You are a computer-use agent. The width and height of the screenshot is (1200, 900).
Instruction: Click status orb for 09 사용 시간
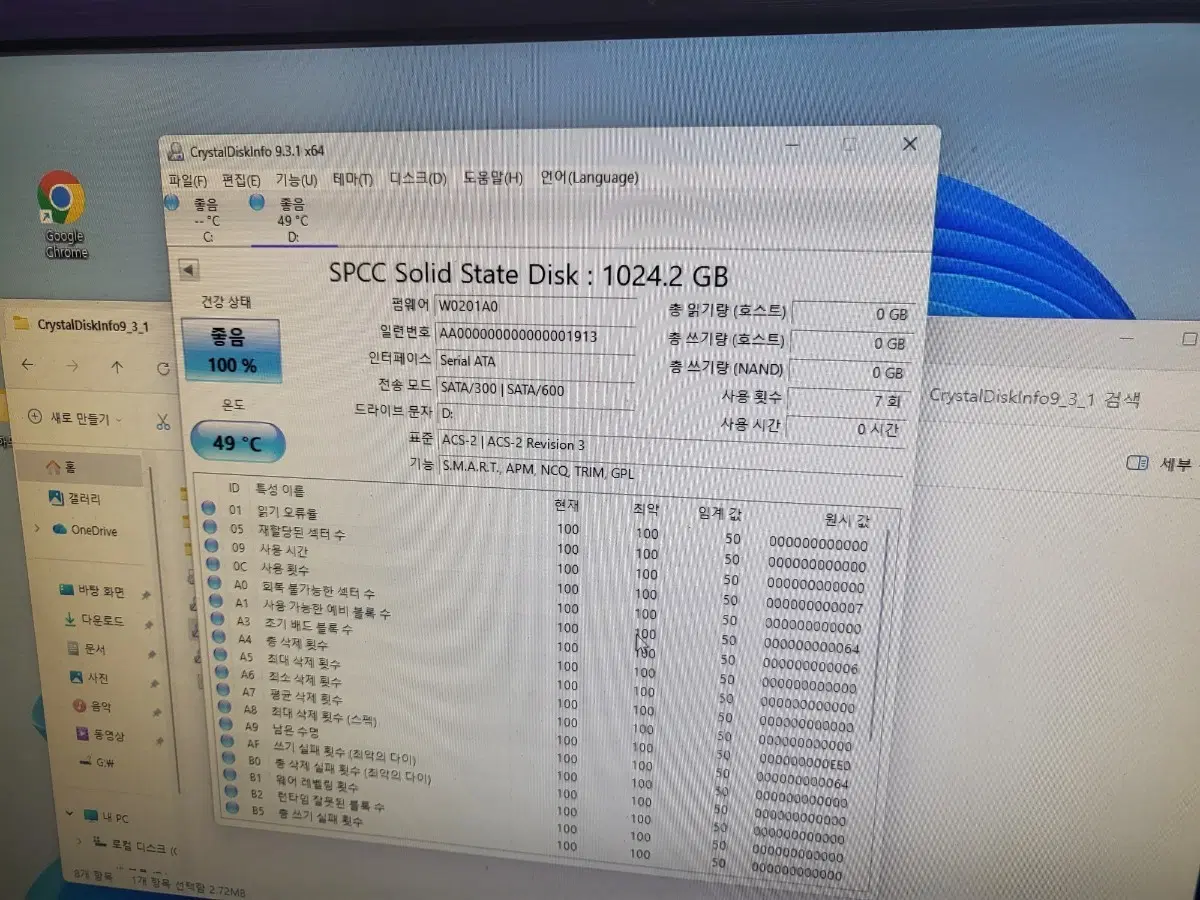point(210,546)
